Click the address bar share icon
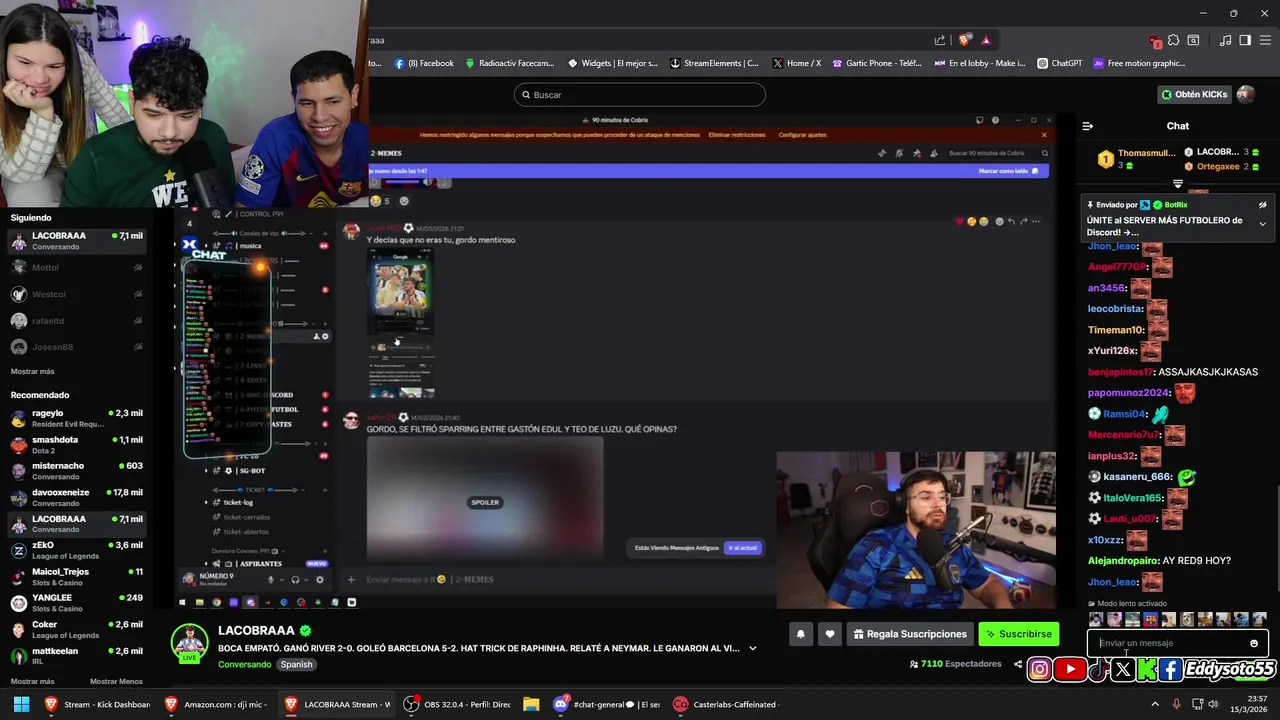This screenshot has width=1280, height=720. [940, 40]
